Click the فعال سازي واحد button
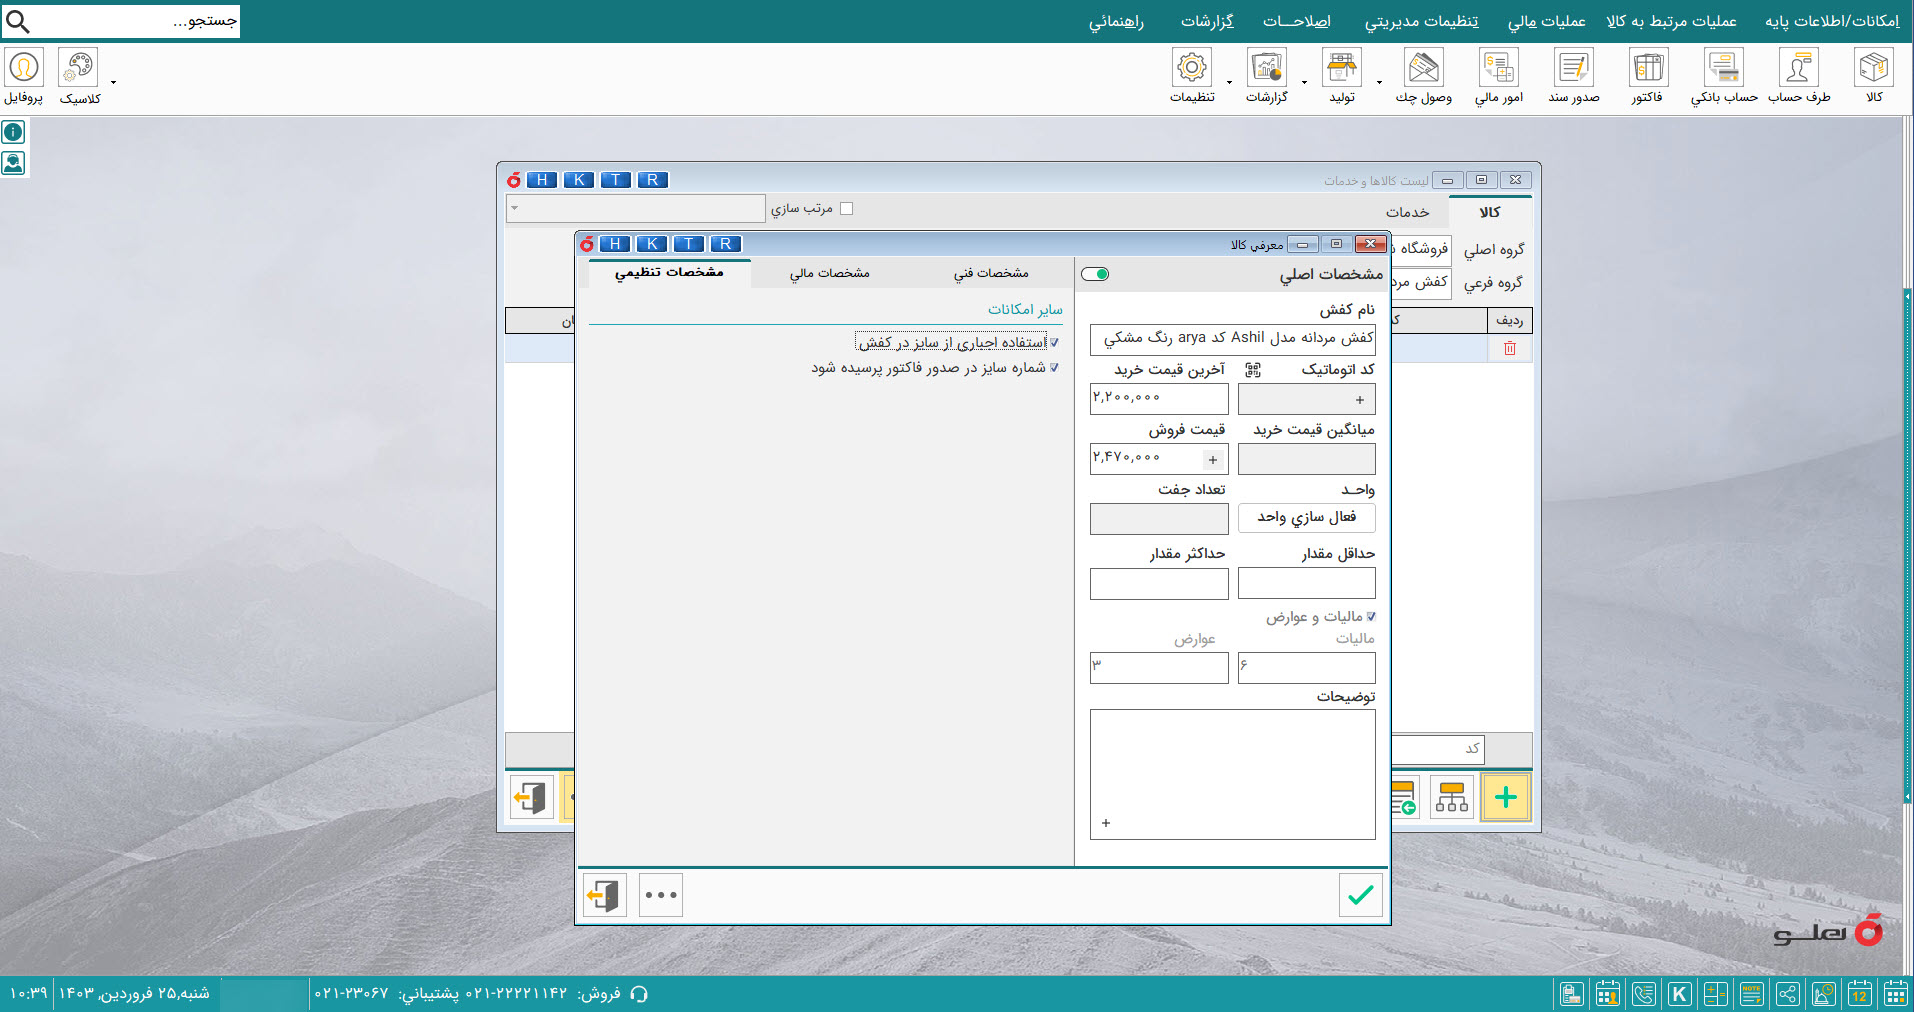Screen dimensions: 1914x1012 (1306, 517)
